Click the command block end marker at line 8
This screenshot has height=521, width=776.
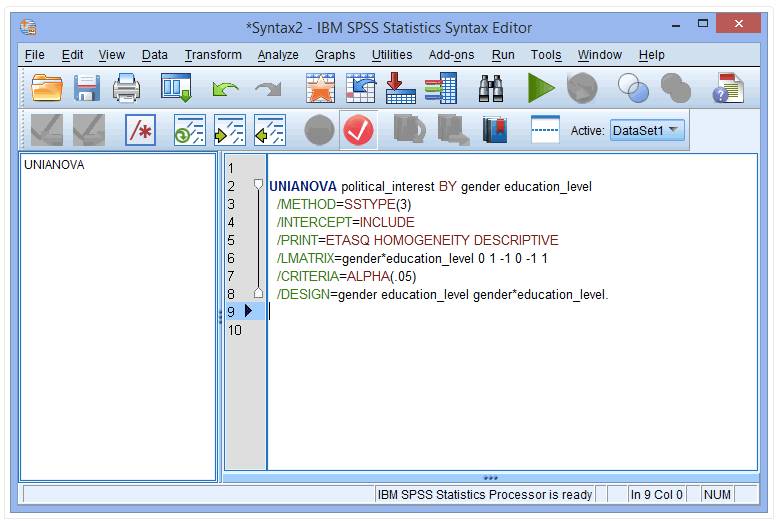click(258, 293)
